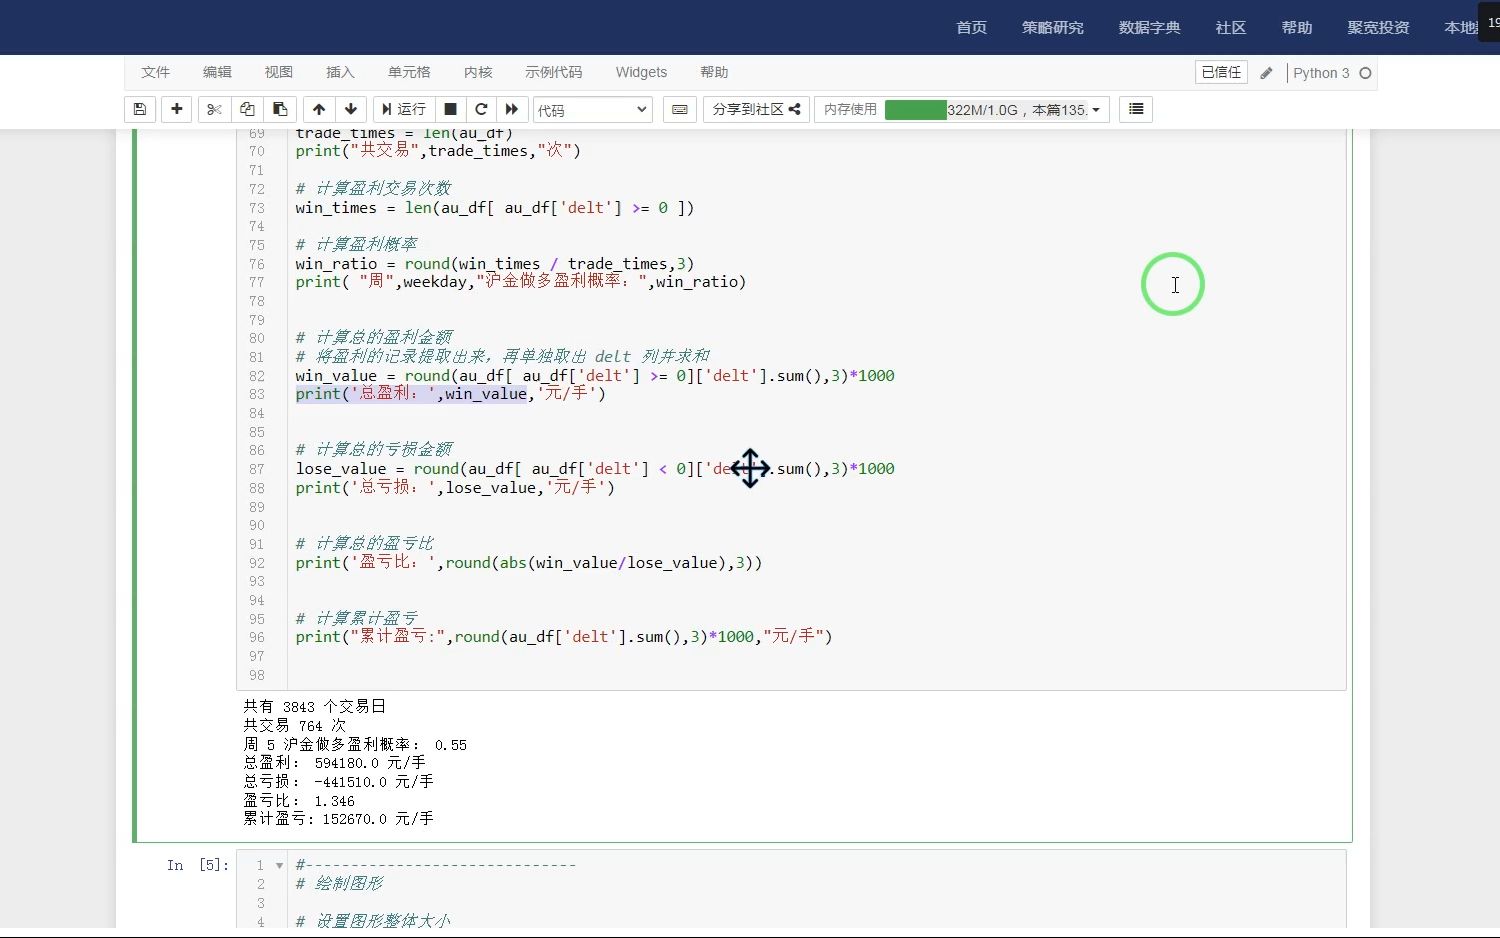
Task: Open the 单元格 menu
Action: (x=409, y=72)
